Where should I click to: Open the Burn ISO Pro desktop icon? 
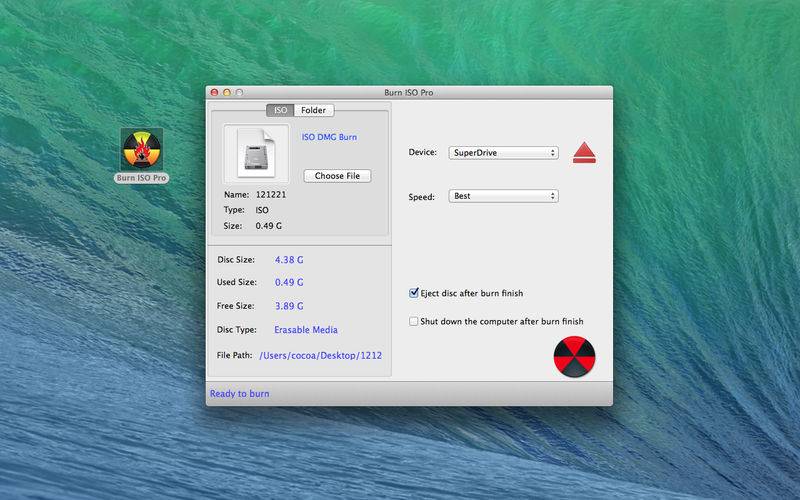[142, 149]
